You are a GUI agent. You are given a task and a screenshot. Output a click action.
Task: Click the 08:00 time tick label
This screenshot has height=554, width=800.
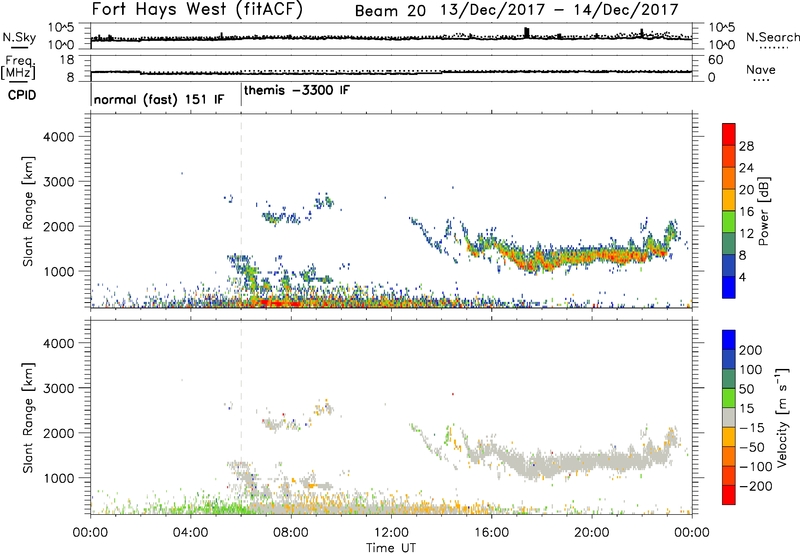tap(291, 533)
